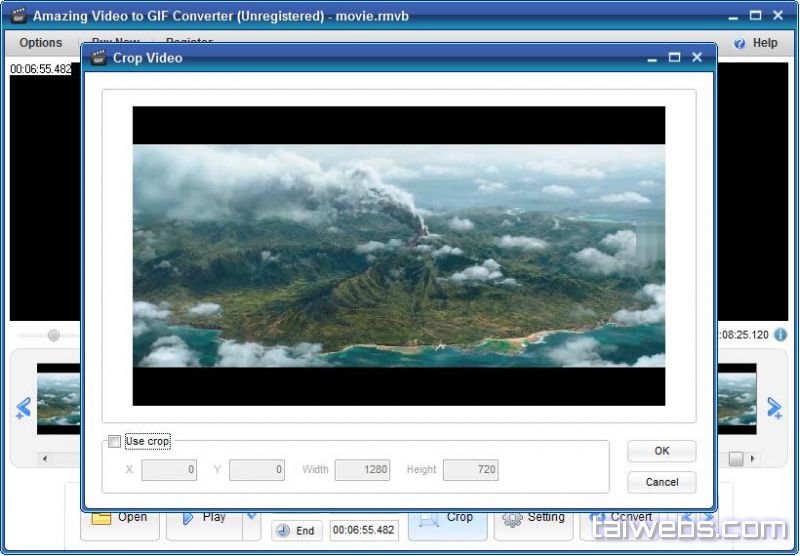Cancel the Crop Video dialog
This screenshot has width=800, height=556.
pos(661,482)
